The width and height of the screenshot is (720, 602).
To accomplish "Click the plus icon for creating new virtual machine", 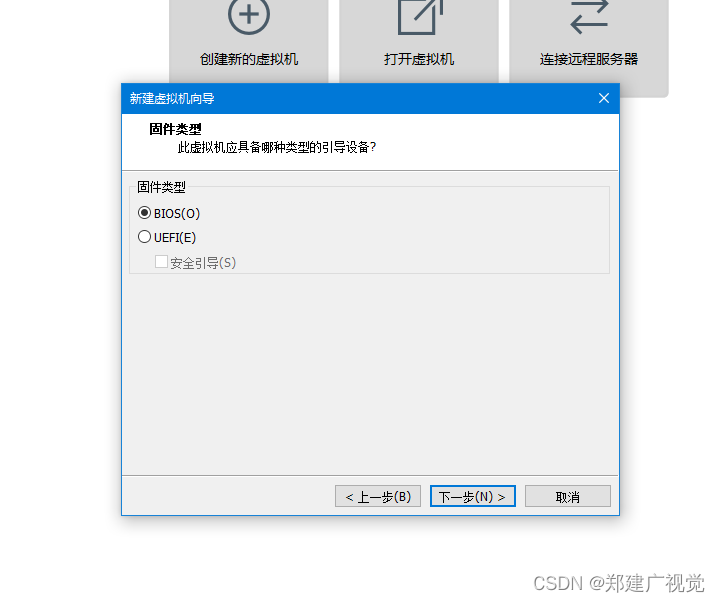I will tap(249, 15).
